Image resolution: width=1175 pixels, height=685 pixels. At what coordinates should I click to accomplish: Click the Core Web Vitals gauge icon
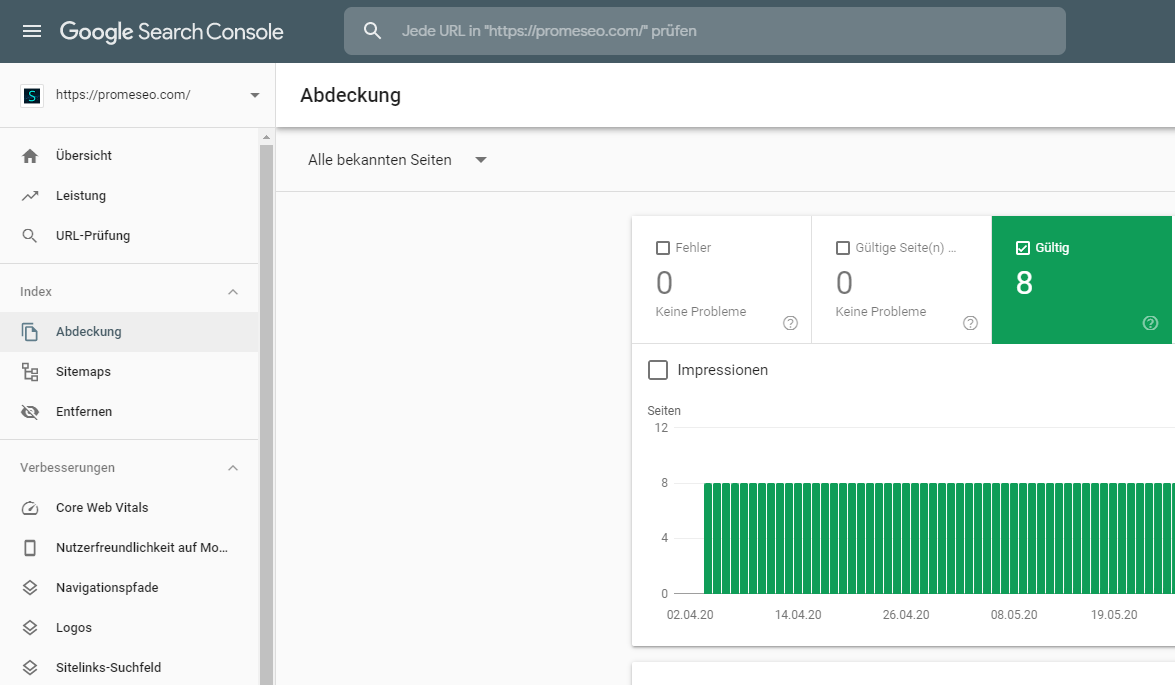[x=30, y=508]
